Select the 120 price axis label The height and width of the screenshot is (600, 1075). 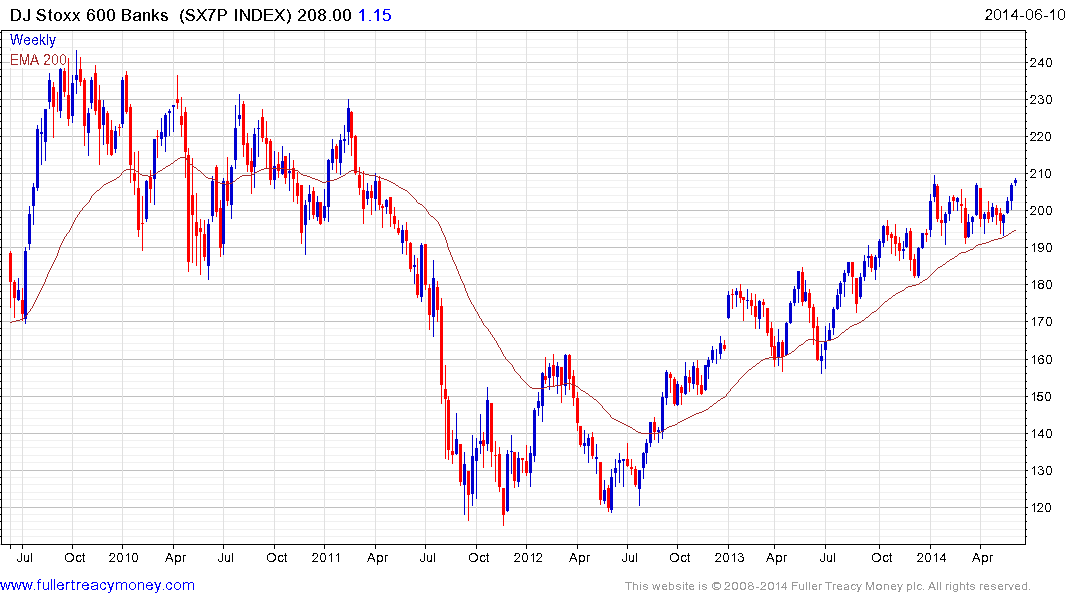click(1041, 507)
